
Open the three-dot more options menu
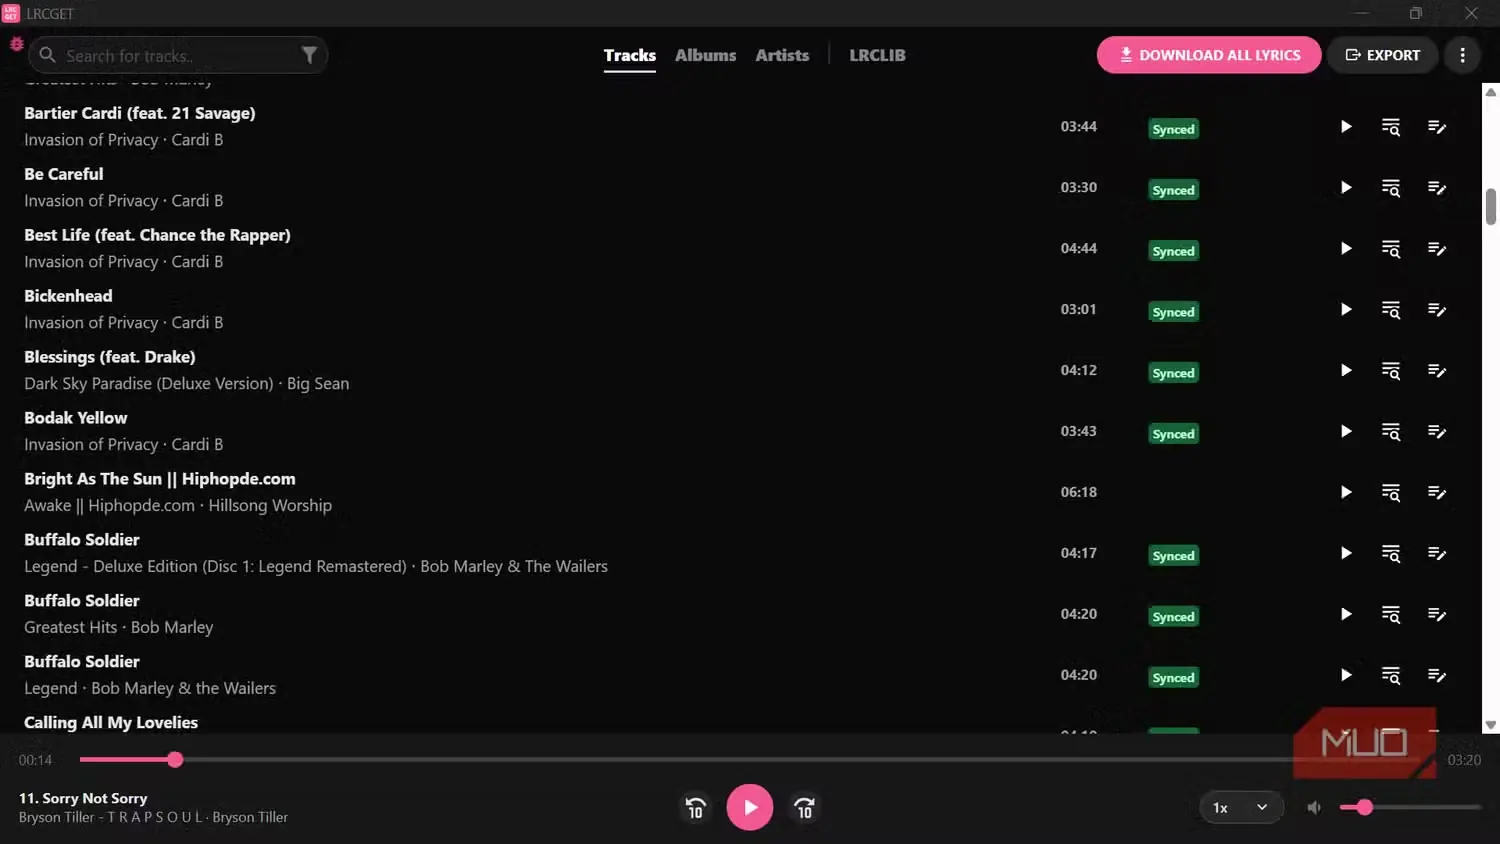click(x=1462, y=55)
